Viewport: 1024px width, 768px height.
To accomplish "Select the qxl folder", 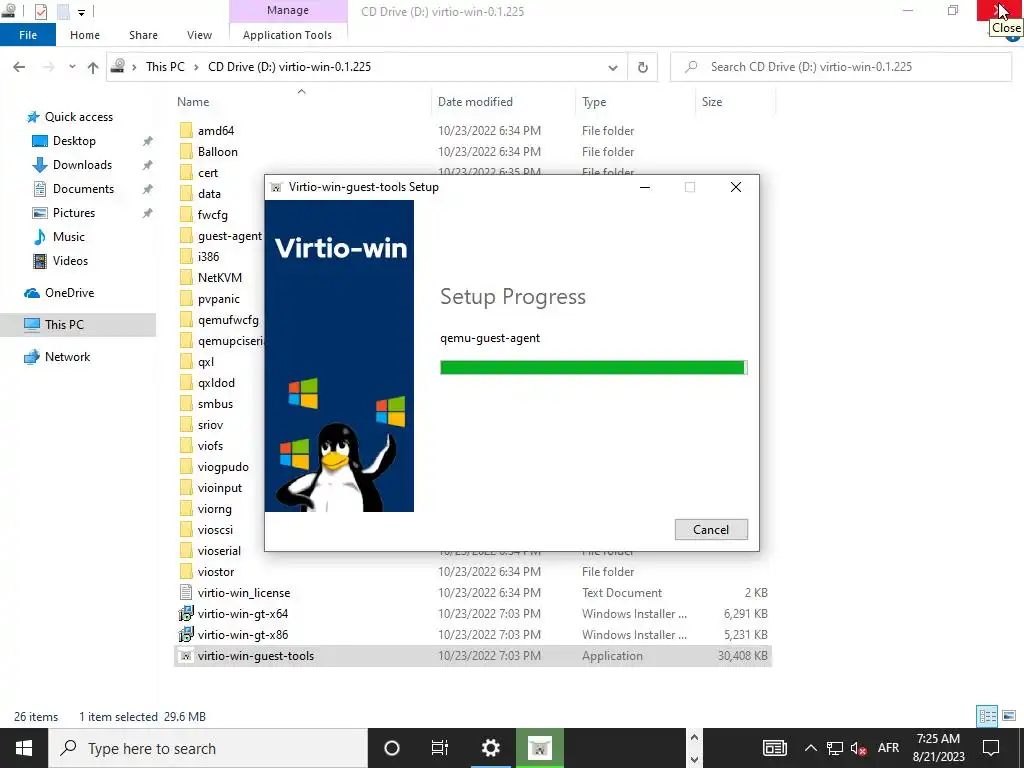I will click(206, 362).
